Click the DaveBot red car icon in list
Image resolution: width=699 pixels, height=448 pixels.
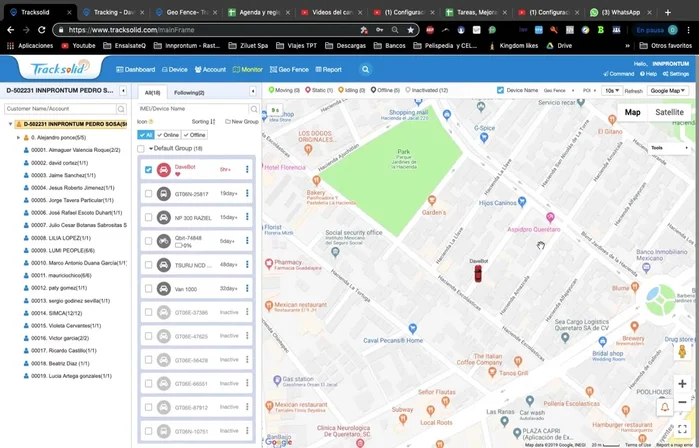tap(164, 170)
